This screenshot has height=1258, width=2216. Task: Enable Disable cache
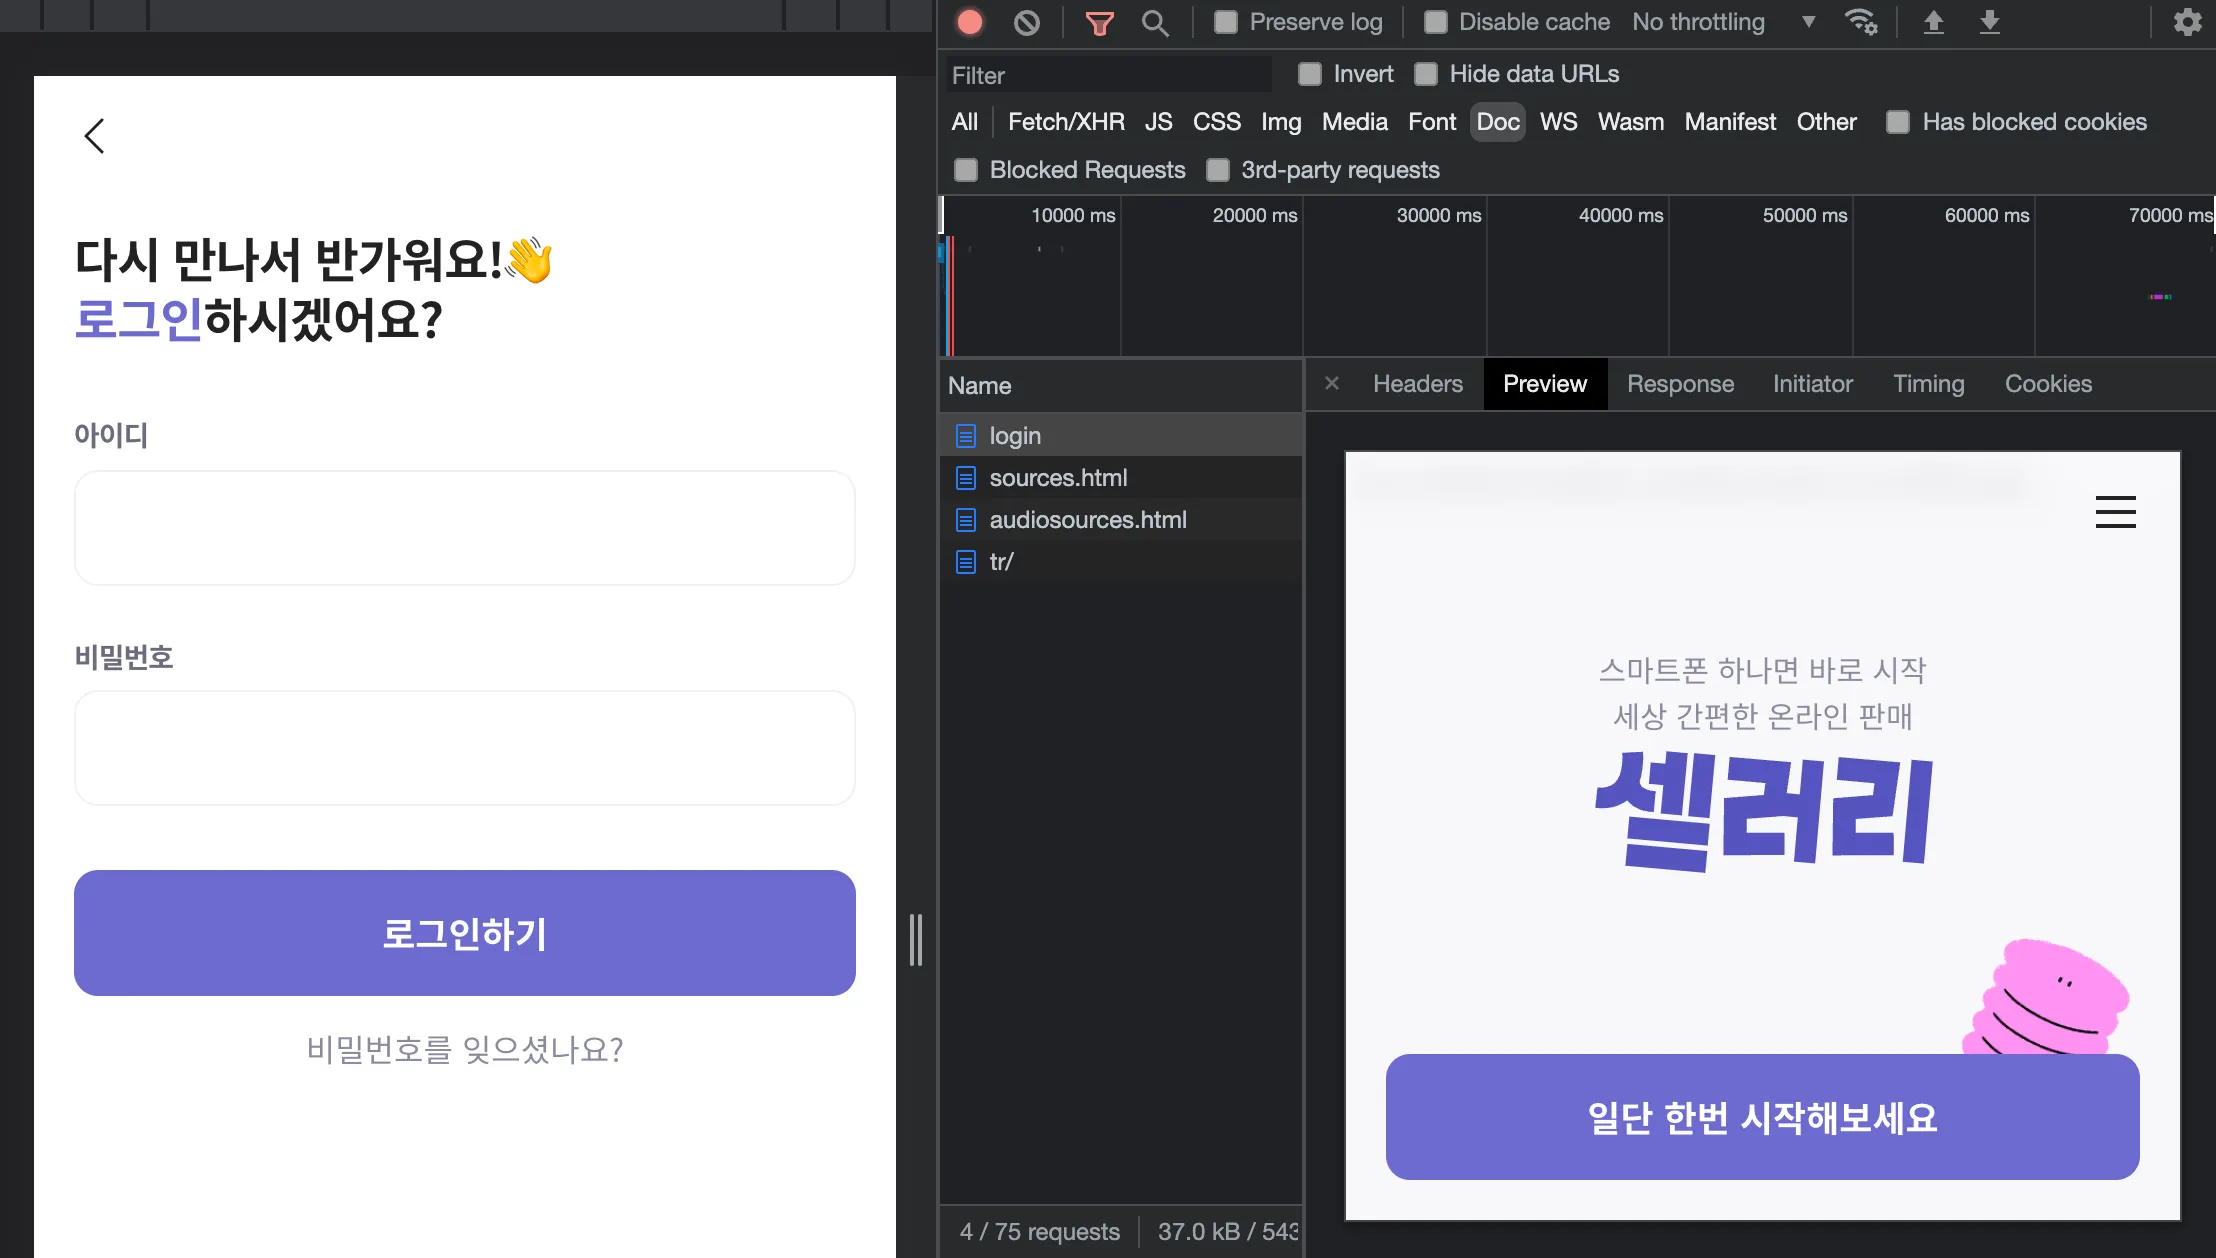coord(1434,21)
